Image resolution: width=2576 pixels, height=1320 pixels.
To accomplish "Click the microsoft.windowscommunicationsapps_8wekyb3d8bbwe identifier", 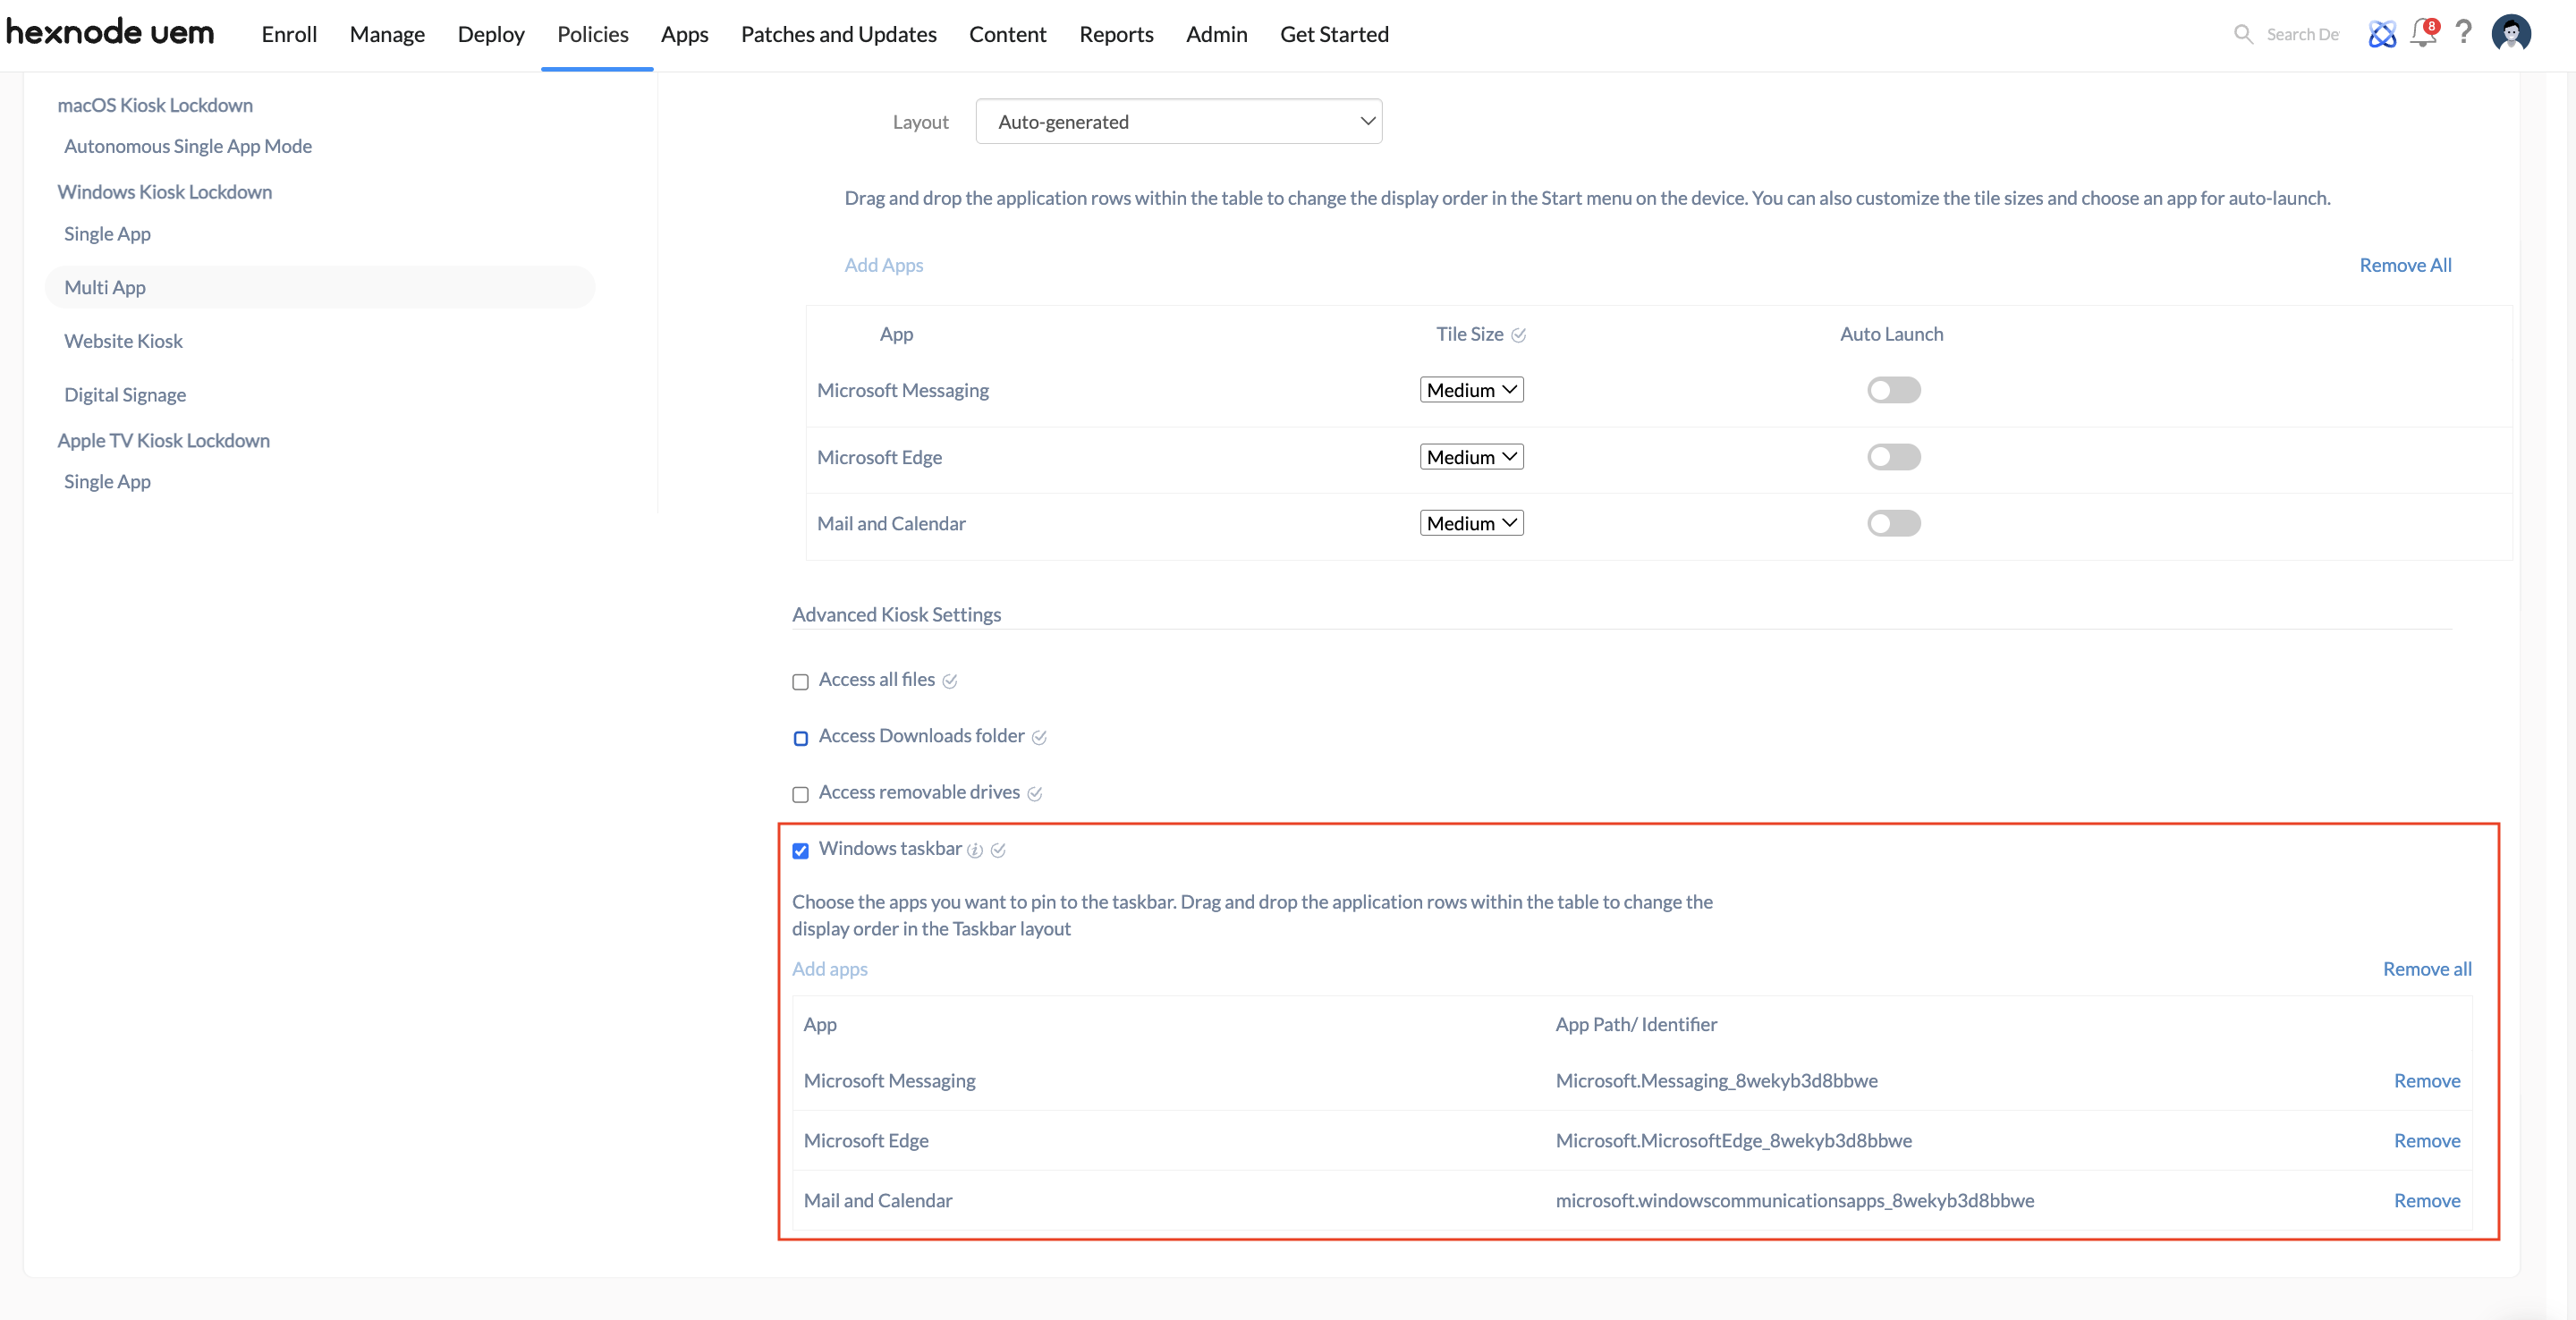I will 1794,1201.
